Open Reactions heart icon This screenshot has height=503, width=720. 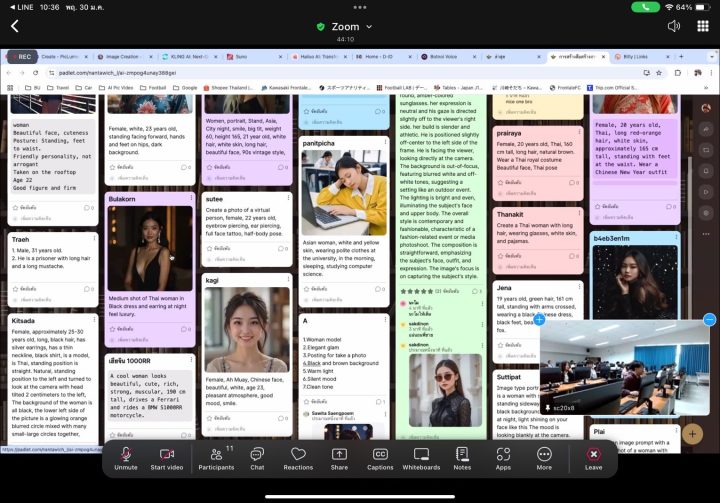click(297, 458)
